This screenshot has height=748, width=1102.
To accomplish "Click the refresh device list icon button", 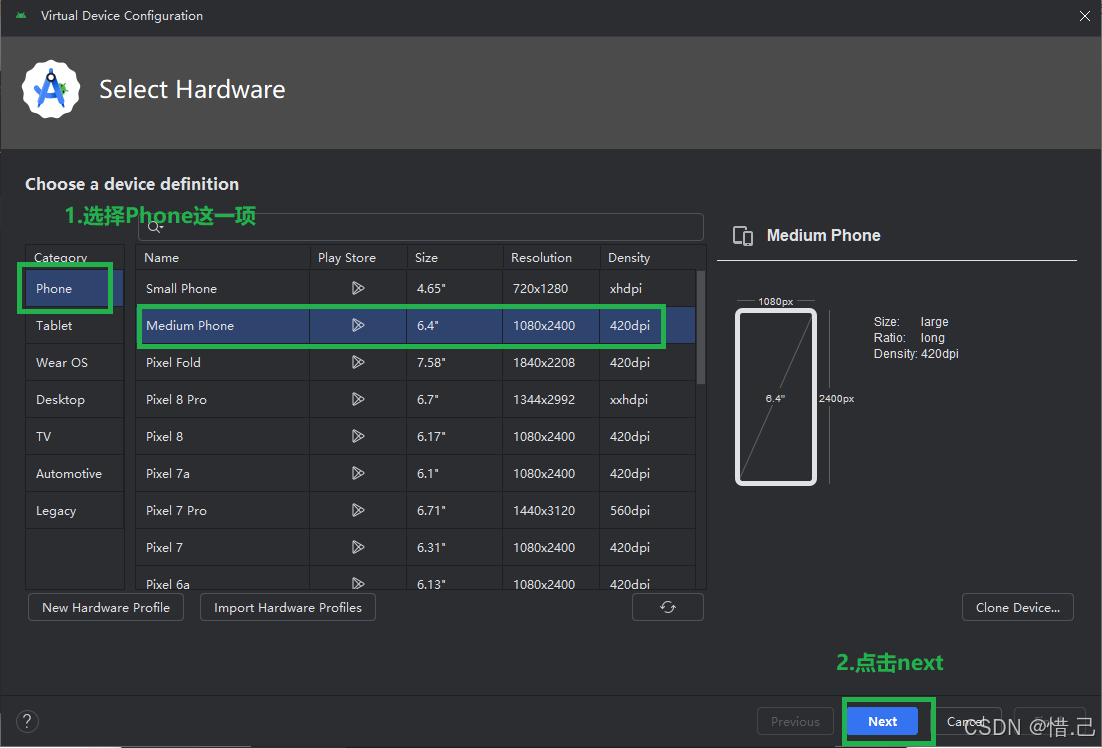I will 668,607.
